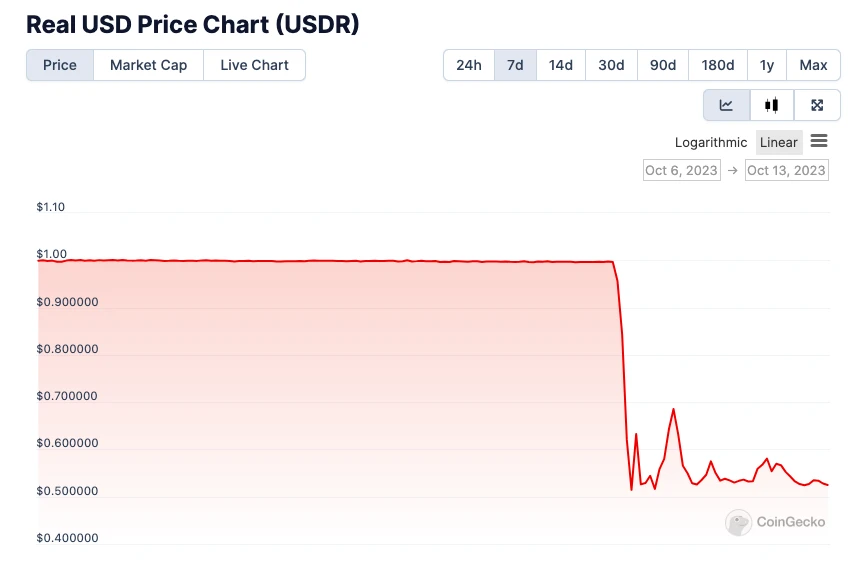Viewport: 851px width, 565px height.
Task: Switch to candlestick chart icon
Action: pos(771,105)
